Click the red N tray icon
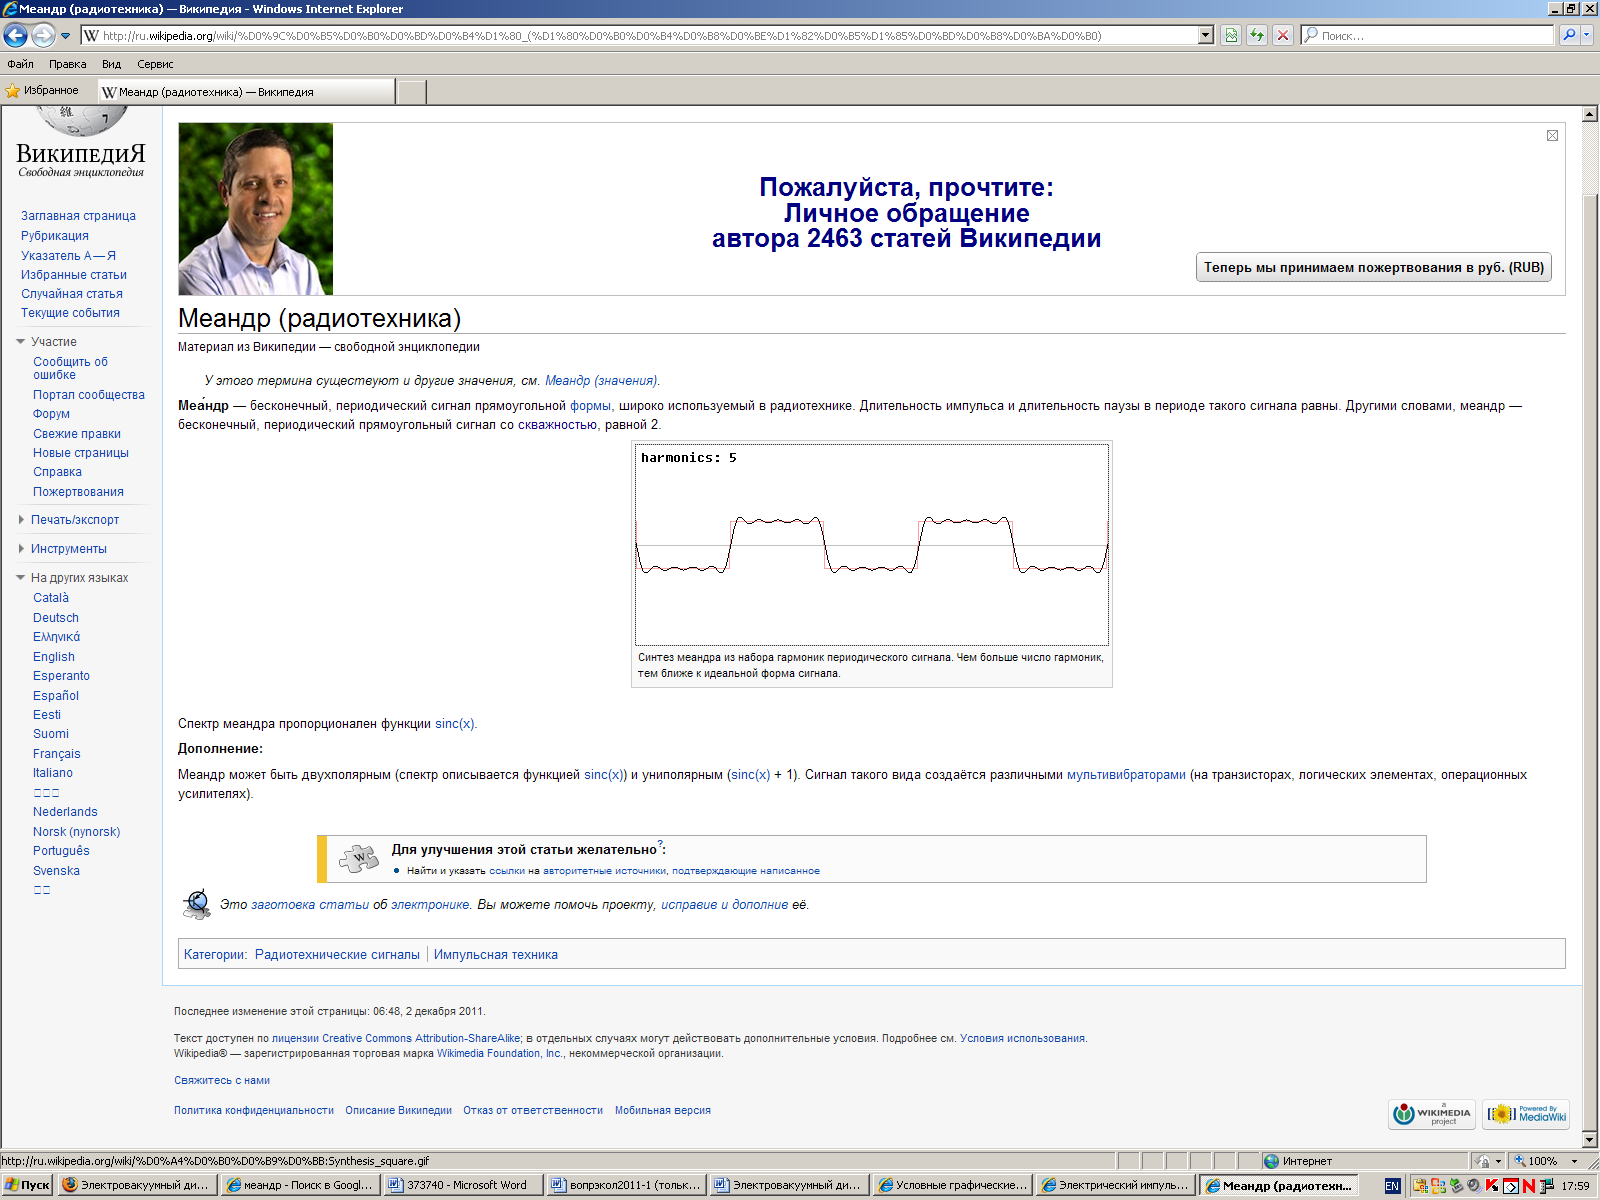 [1529, 1186]
